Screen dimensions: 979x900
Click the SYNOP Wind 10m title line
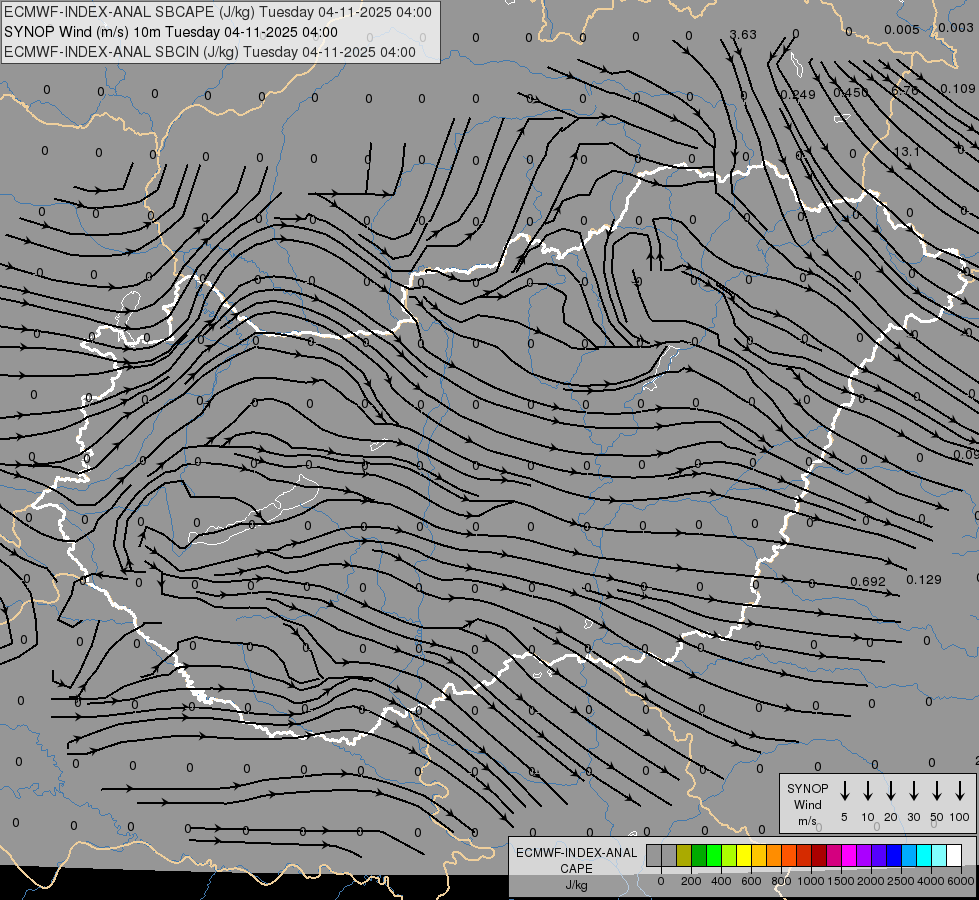pyautogui.click(x=170, y=32)
